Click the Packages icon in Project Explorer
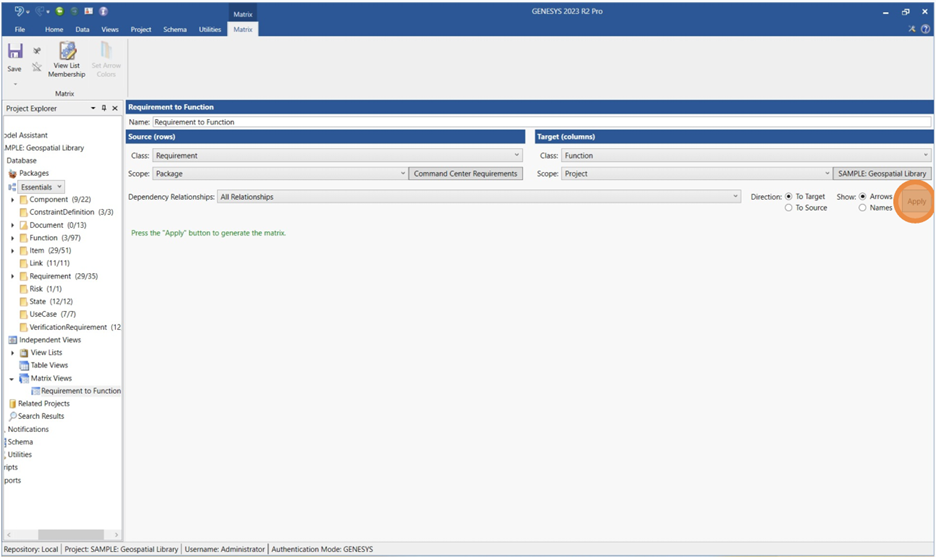 click(x=13, y=173)
